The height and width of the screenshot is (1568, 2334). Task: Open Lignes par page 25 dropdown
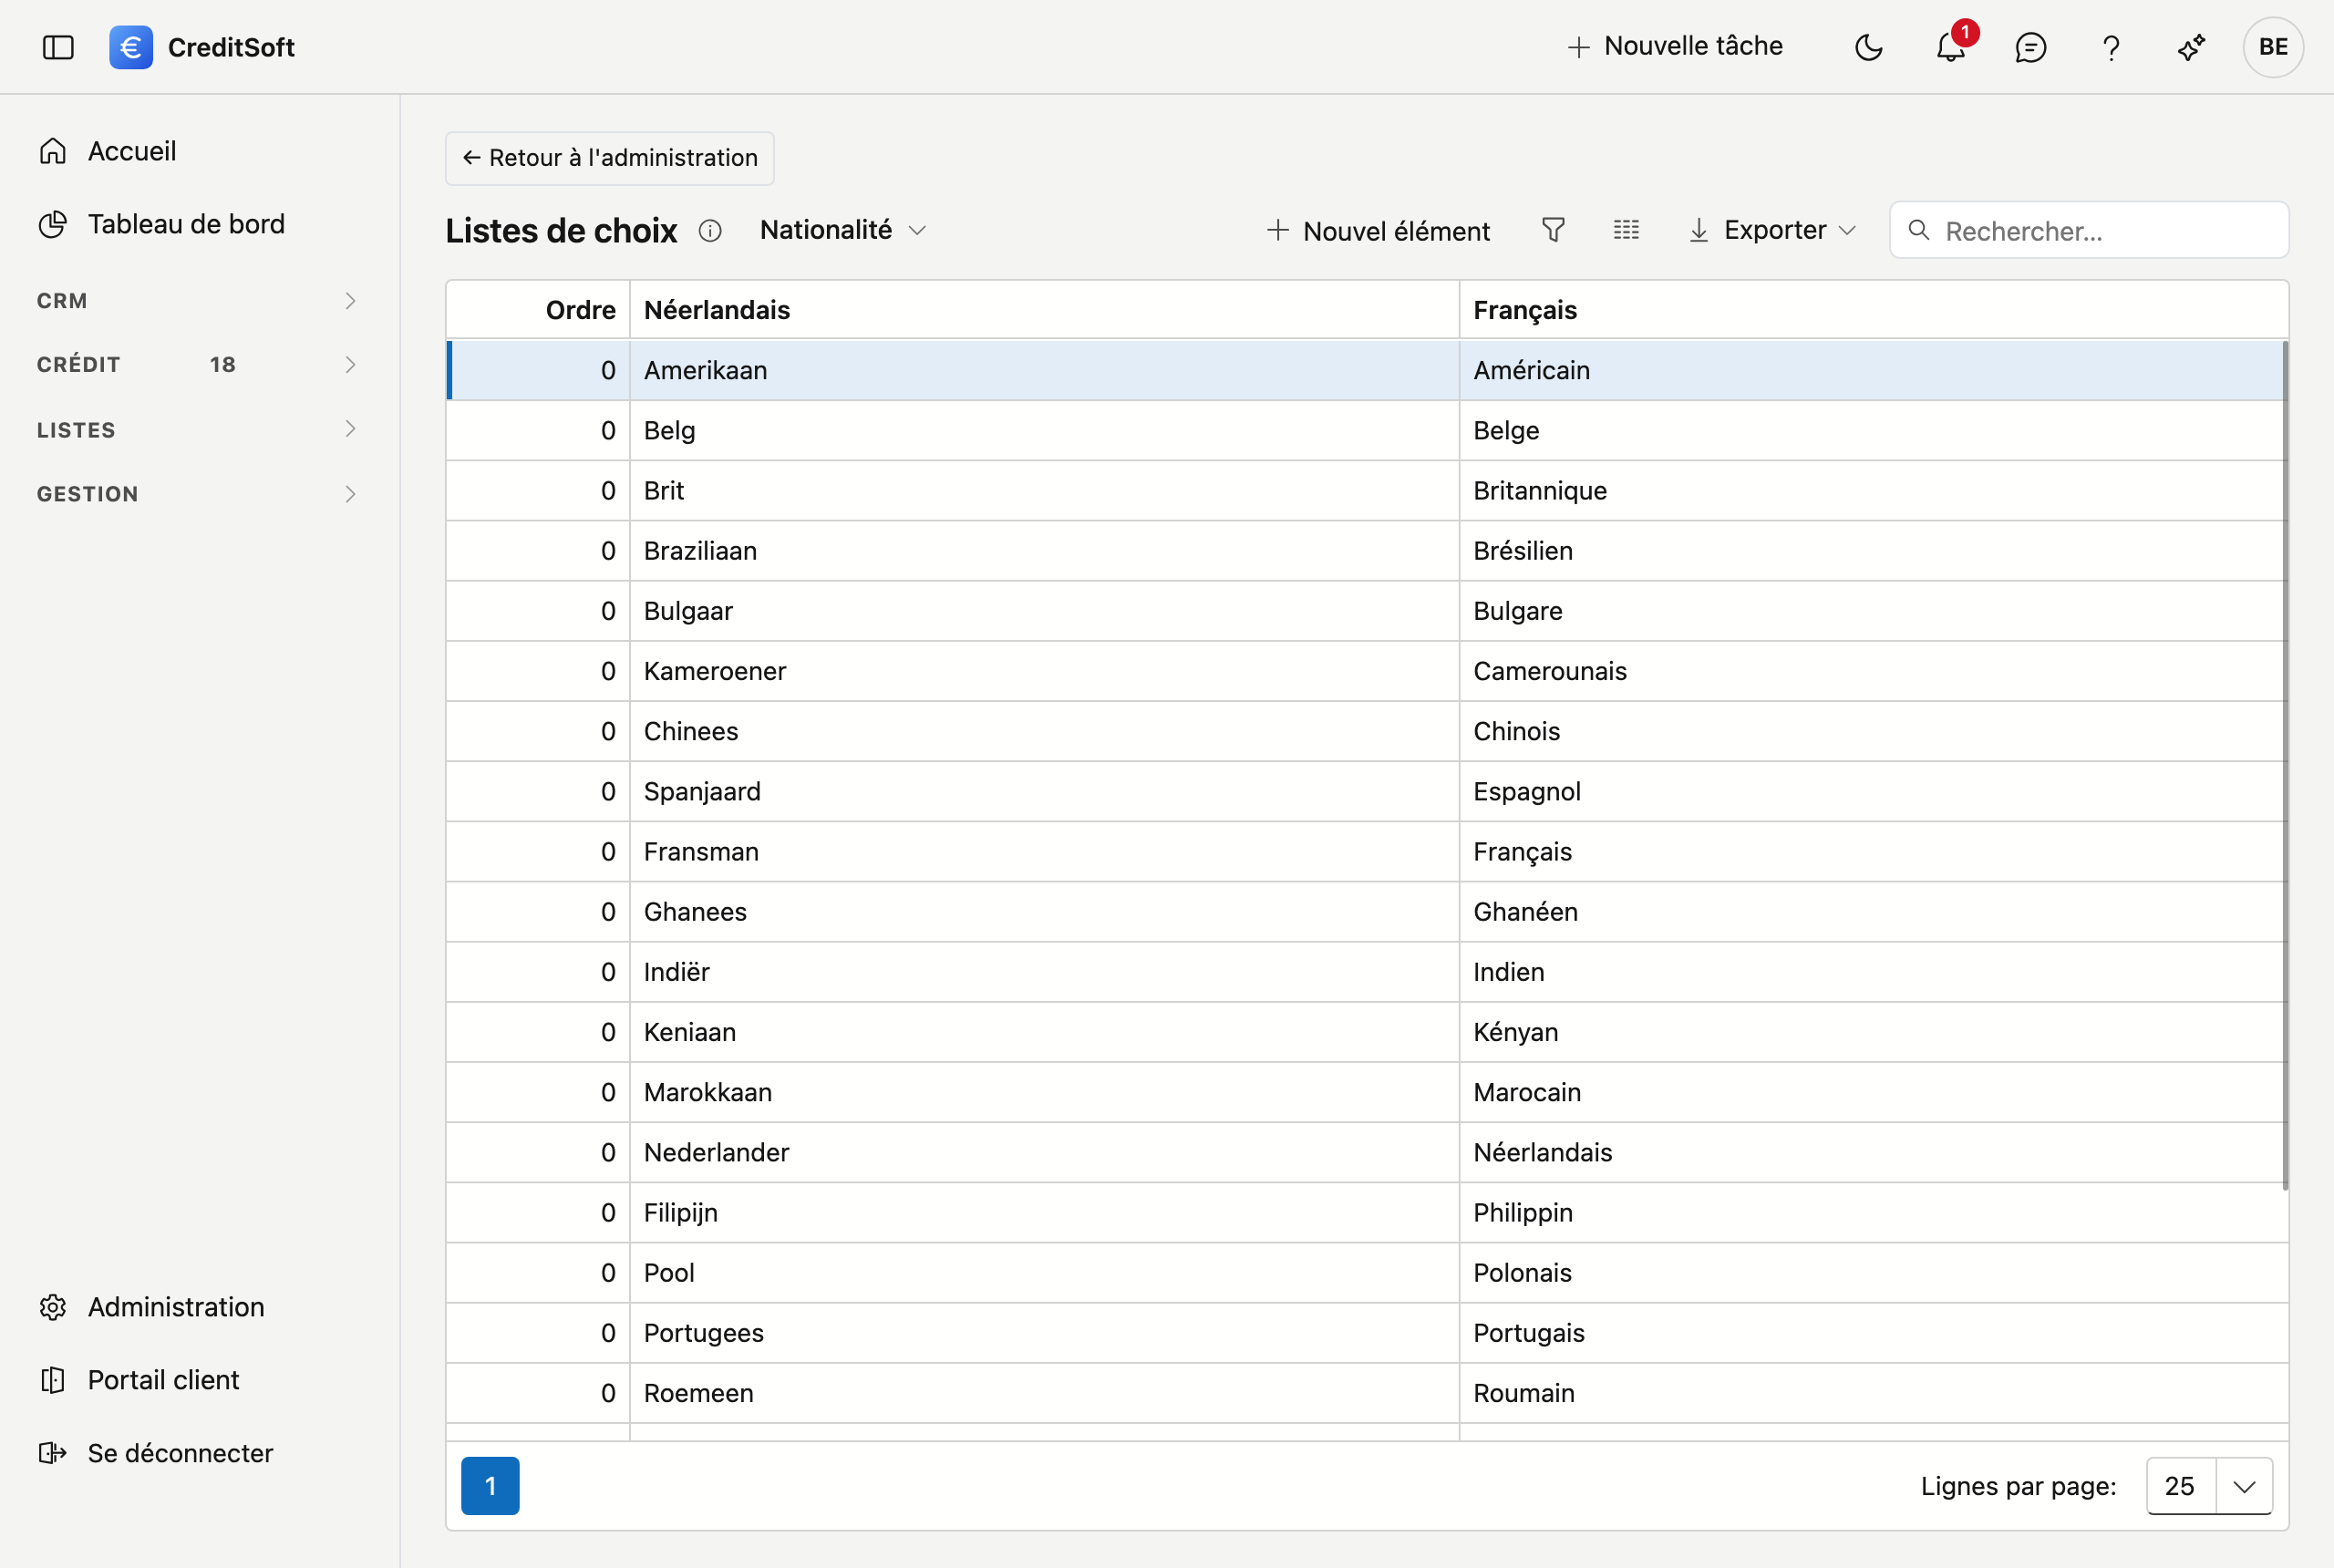[2209, 1486]
